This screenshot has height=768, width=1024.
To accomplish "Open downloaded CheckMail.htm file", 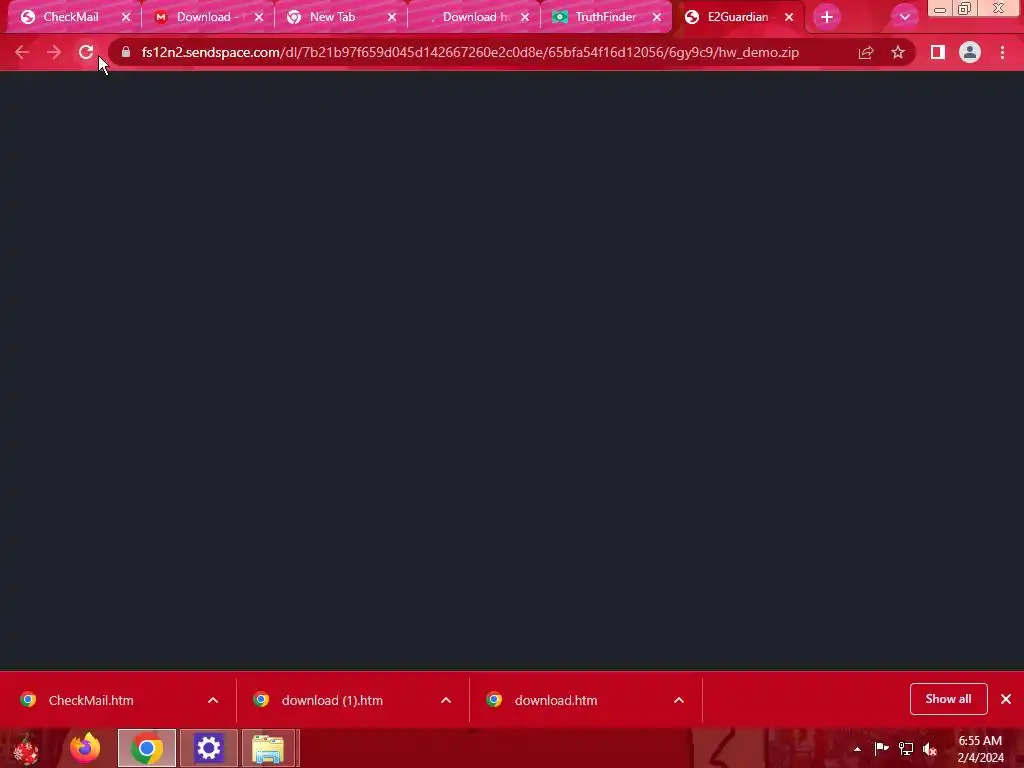I will [91, 700].
